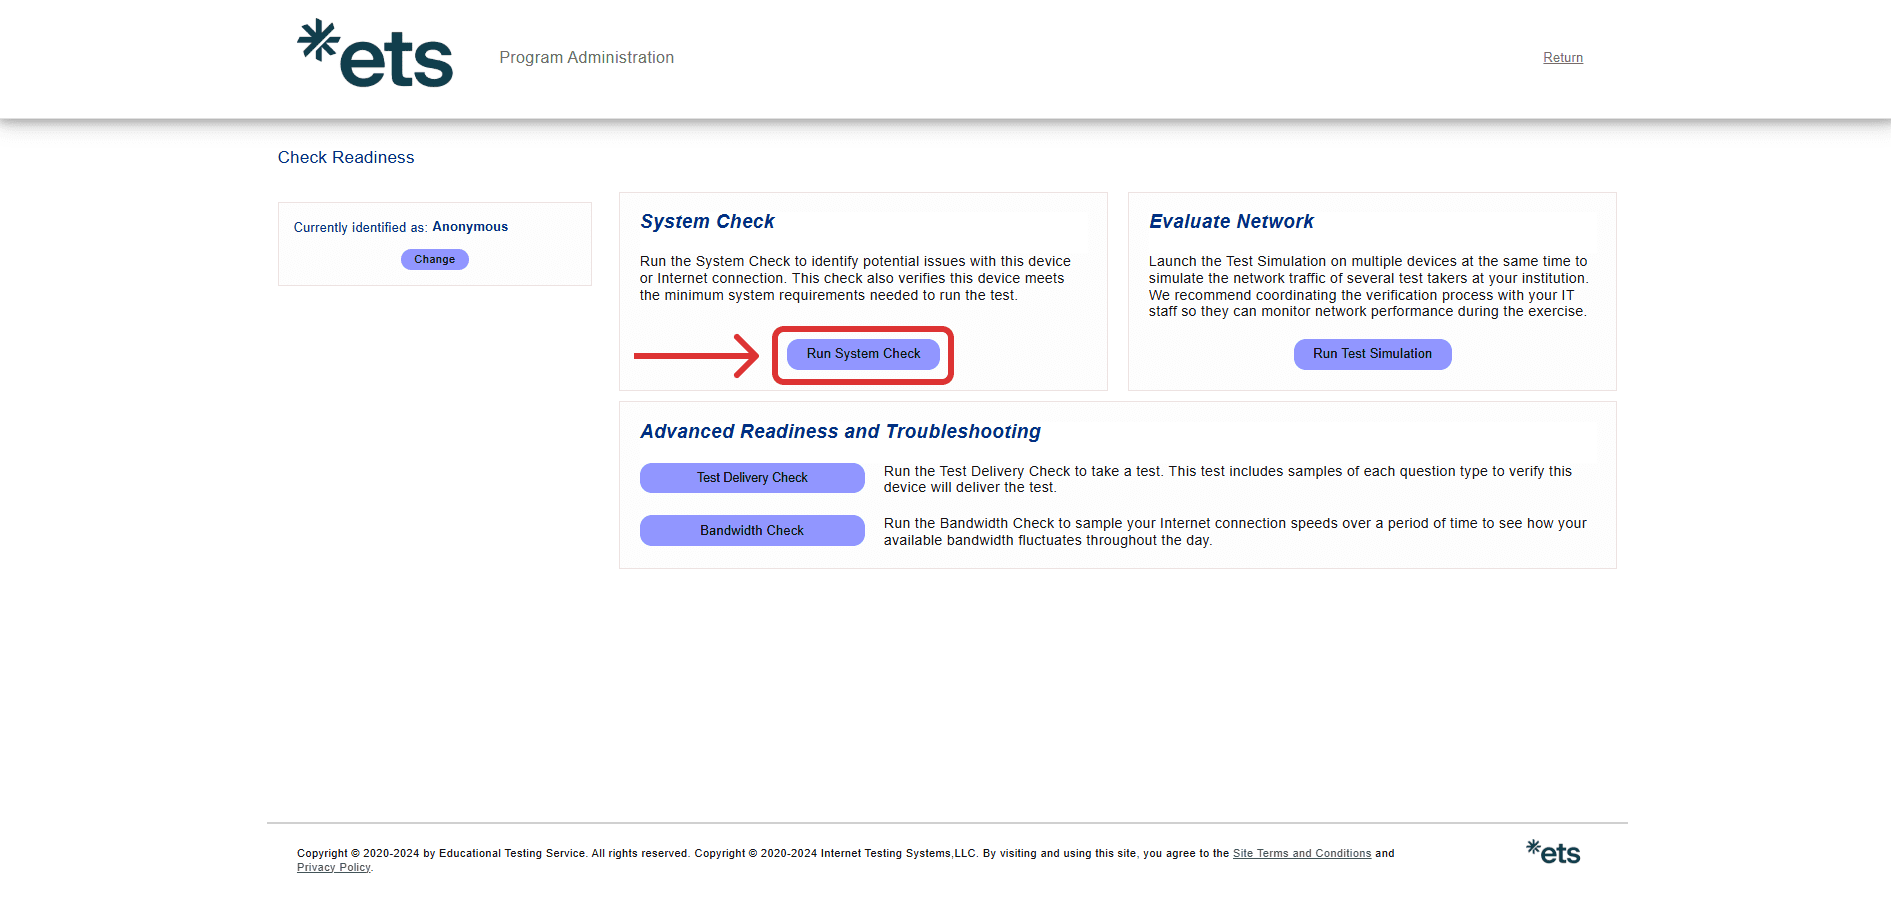Click the Bandwidth Check description text
The height and width of the screenshot is (911, 1891).
coord(1234,532)
